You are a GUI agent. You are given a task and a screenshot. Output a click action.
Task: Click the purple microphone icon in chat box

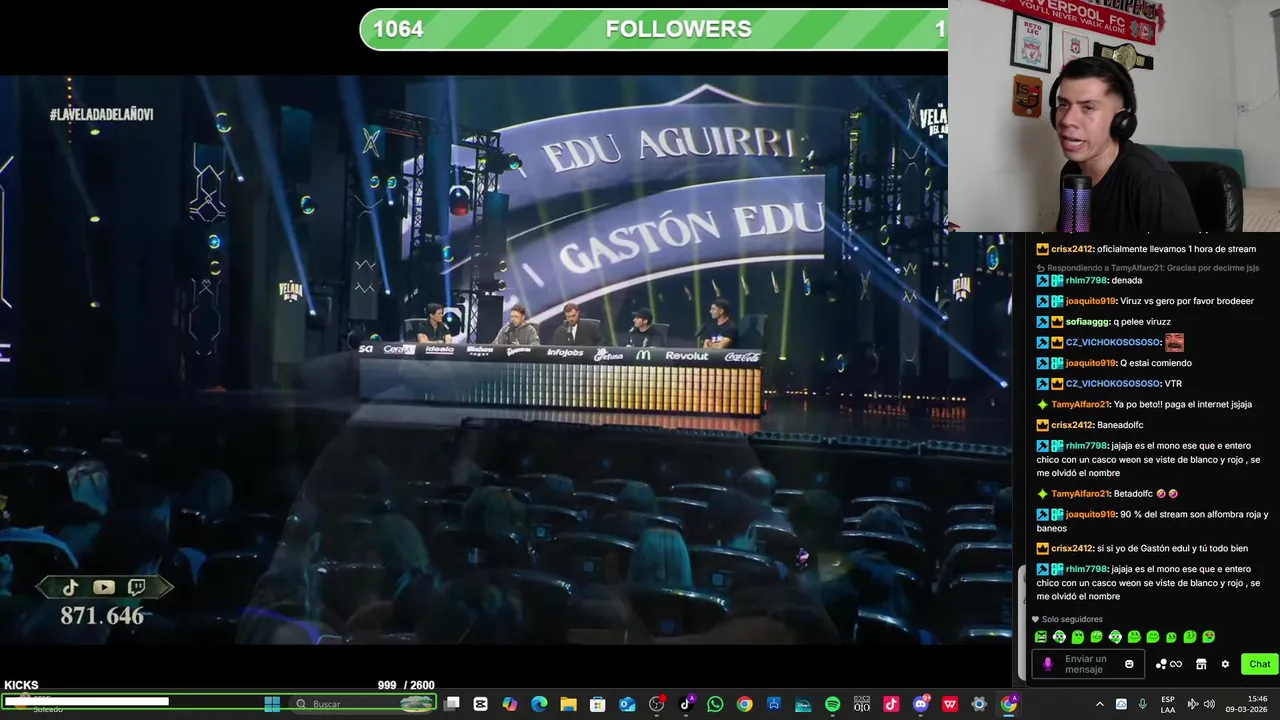click(x=1047, y=664)
